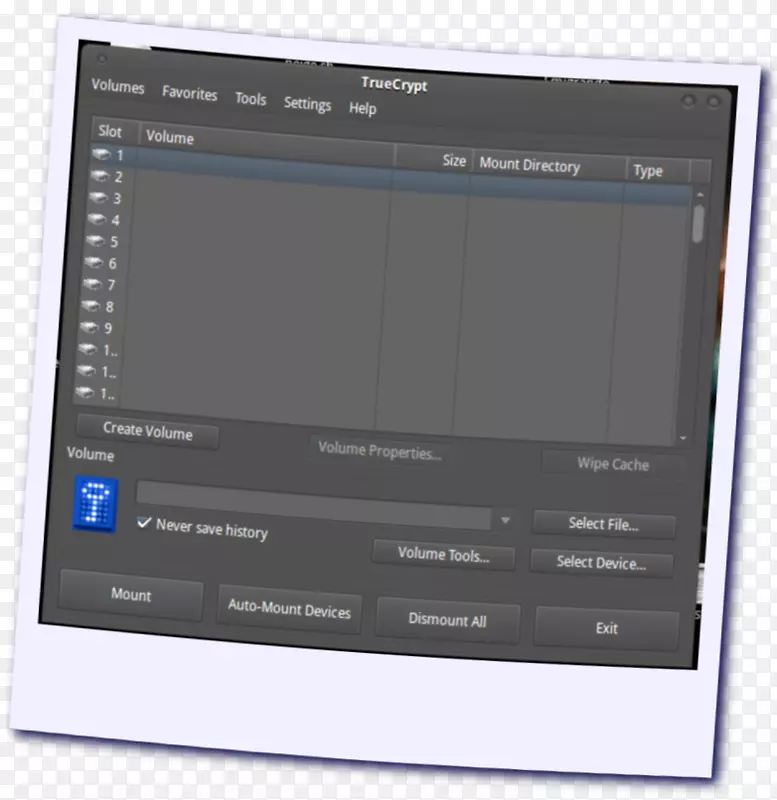Select drive icon for slot 9
The height and width of the screenshot is (800, 777).
[89, 327]
